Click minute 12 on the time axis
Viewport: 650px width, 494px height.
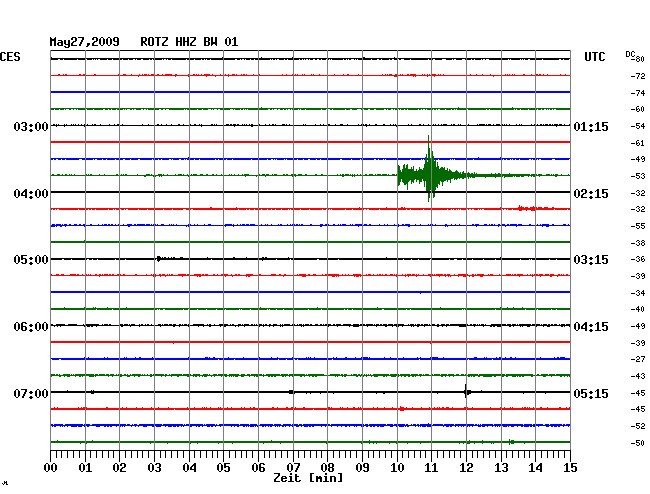[x=466, y=468]
